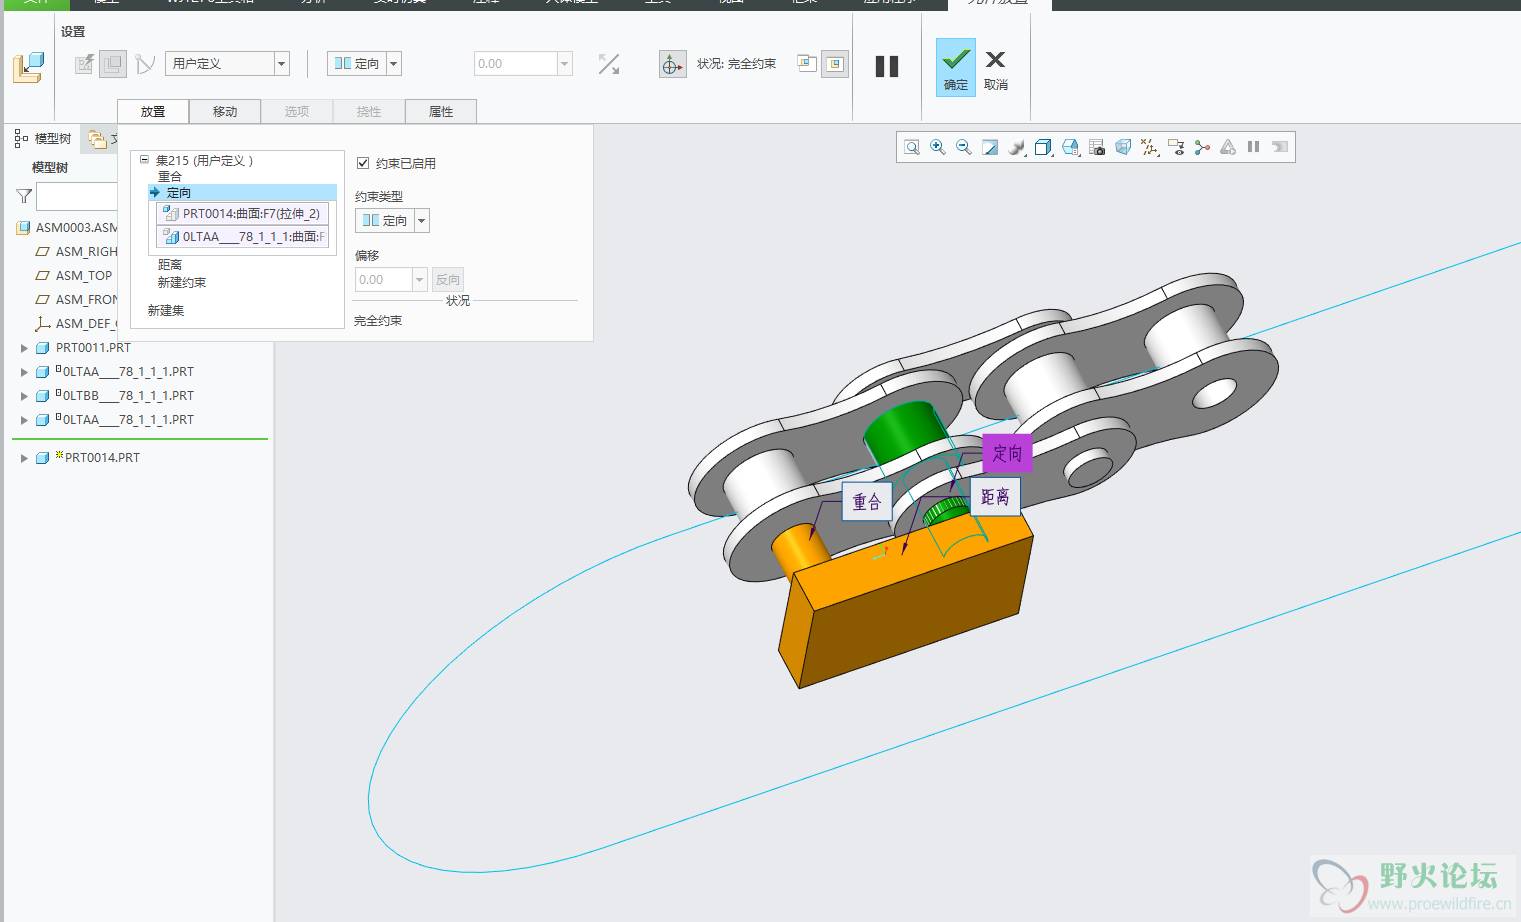
Task: Click the component placement icon at far left
Action: coord(28,67)
